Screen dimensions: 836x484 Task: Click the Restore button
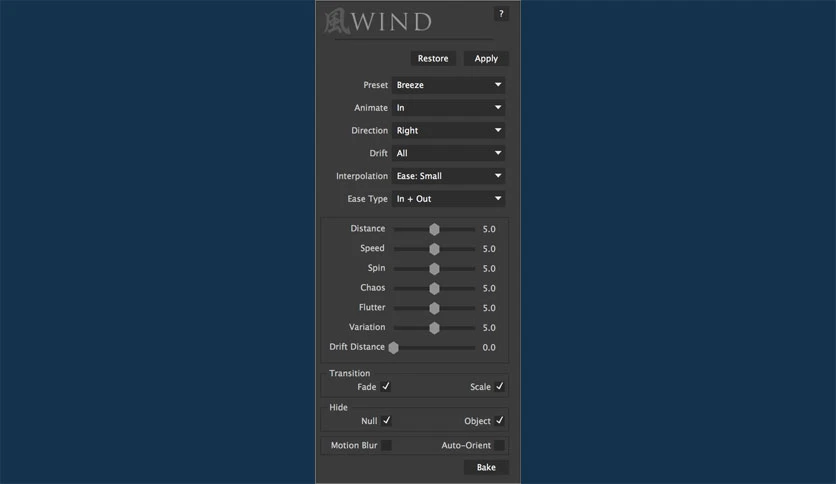click(x=433, y=59)
